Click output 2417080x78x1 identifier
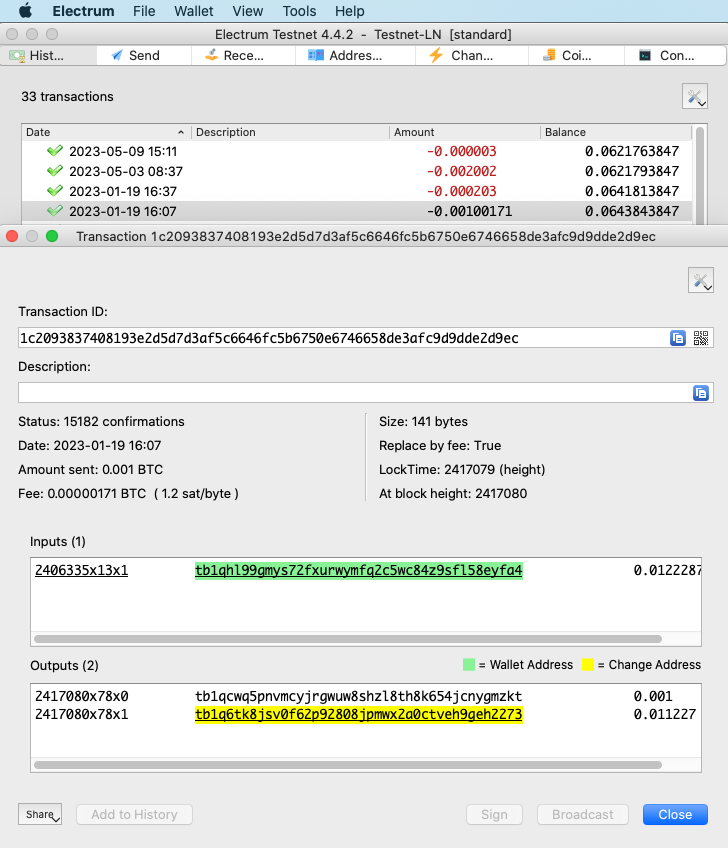Screen dimensions: 728x848 click(x=82, y=714)
